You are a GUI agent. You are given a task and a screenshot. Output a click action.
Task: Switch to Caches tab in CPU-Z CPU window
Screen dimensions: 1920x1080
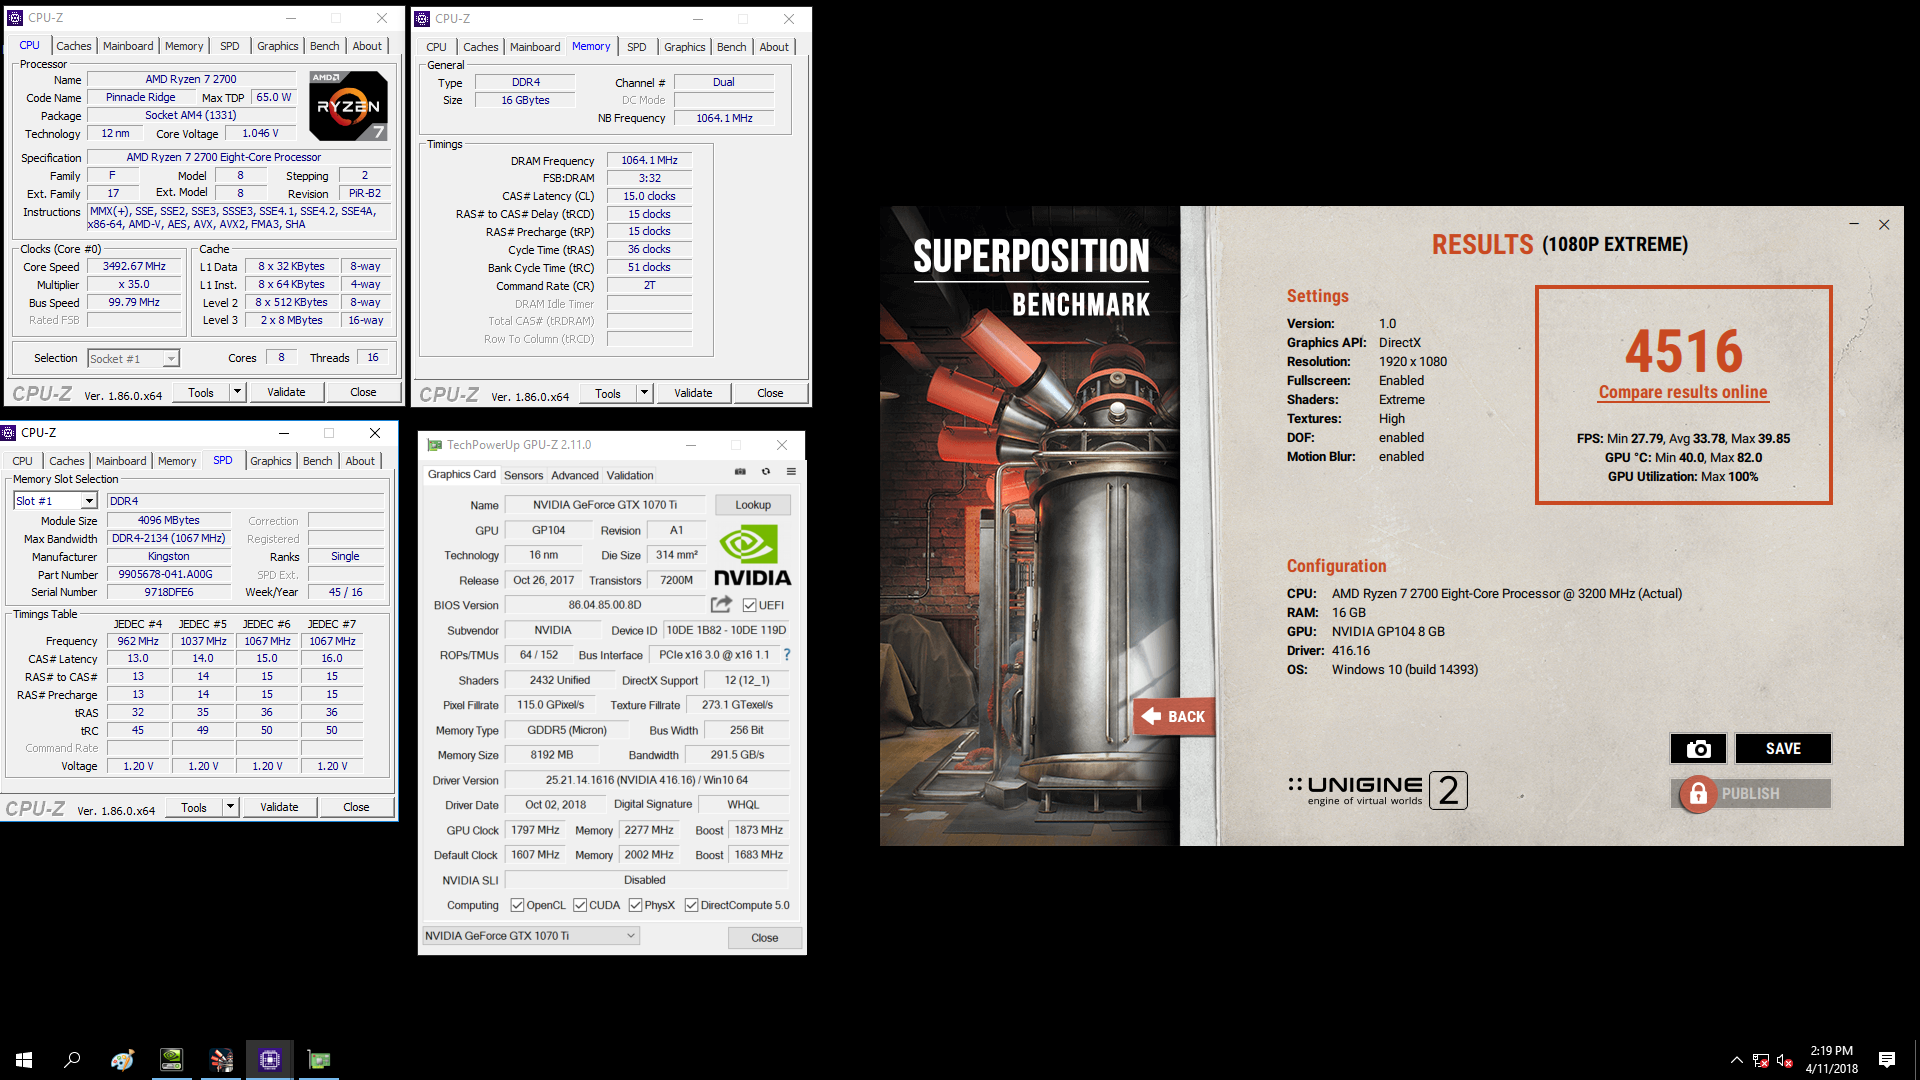click(74, 46)
